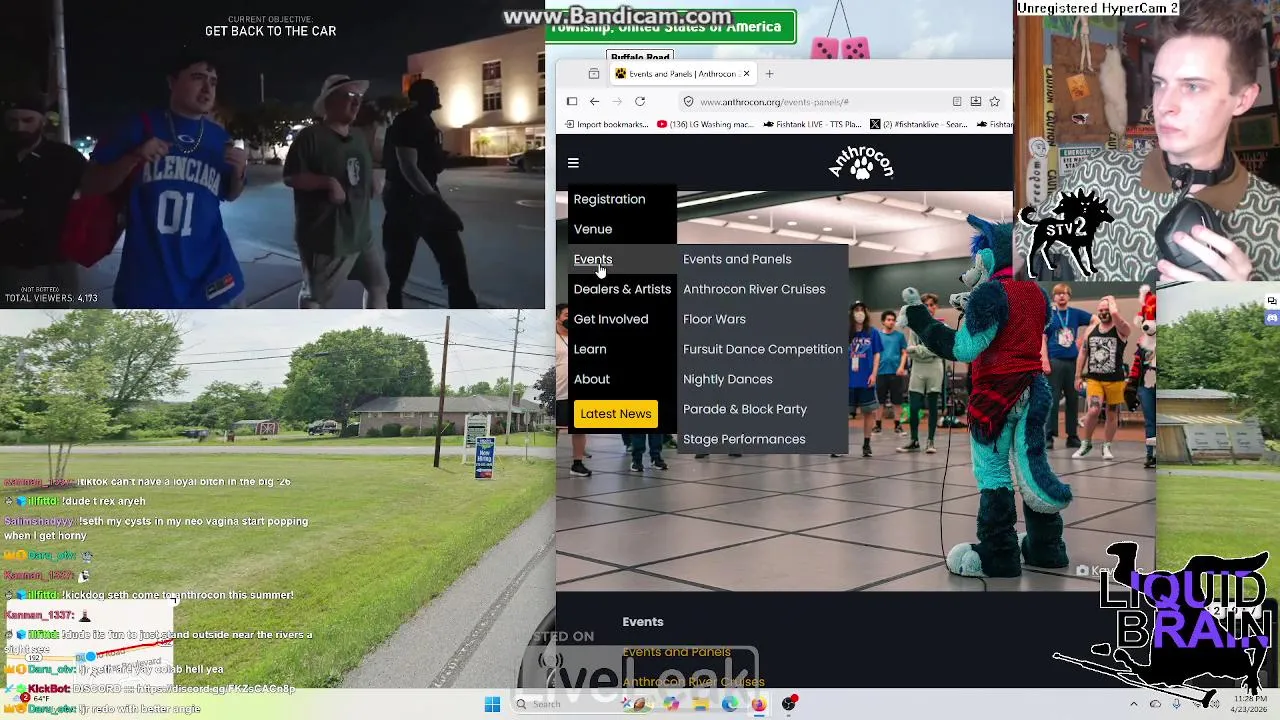Image resolution: width=1280 pixels, height=720 pixels.
Task: Click the Anthrocon paw logo
Action: click(x=861, y=163)
